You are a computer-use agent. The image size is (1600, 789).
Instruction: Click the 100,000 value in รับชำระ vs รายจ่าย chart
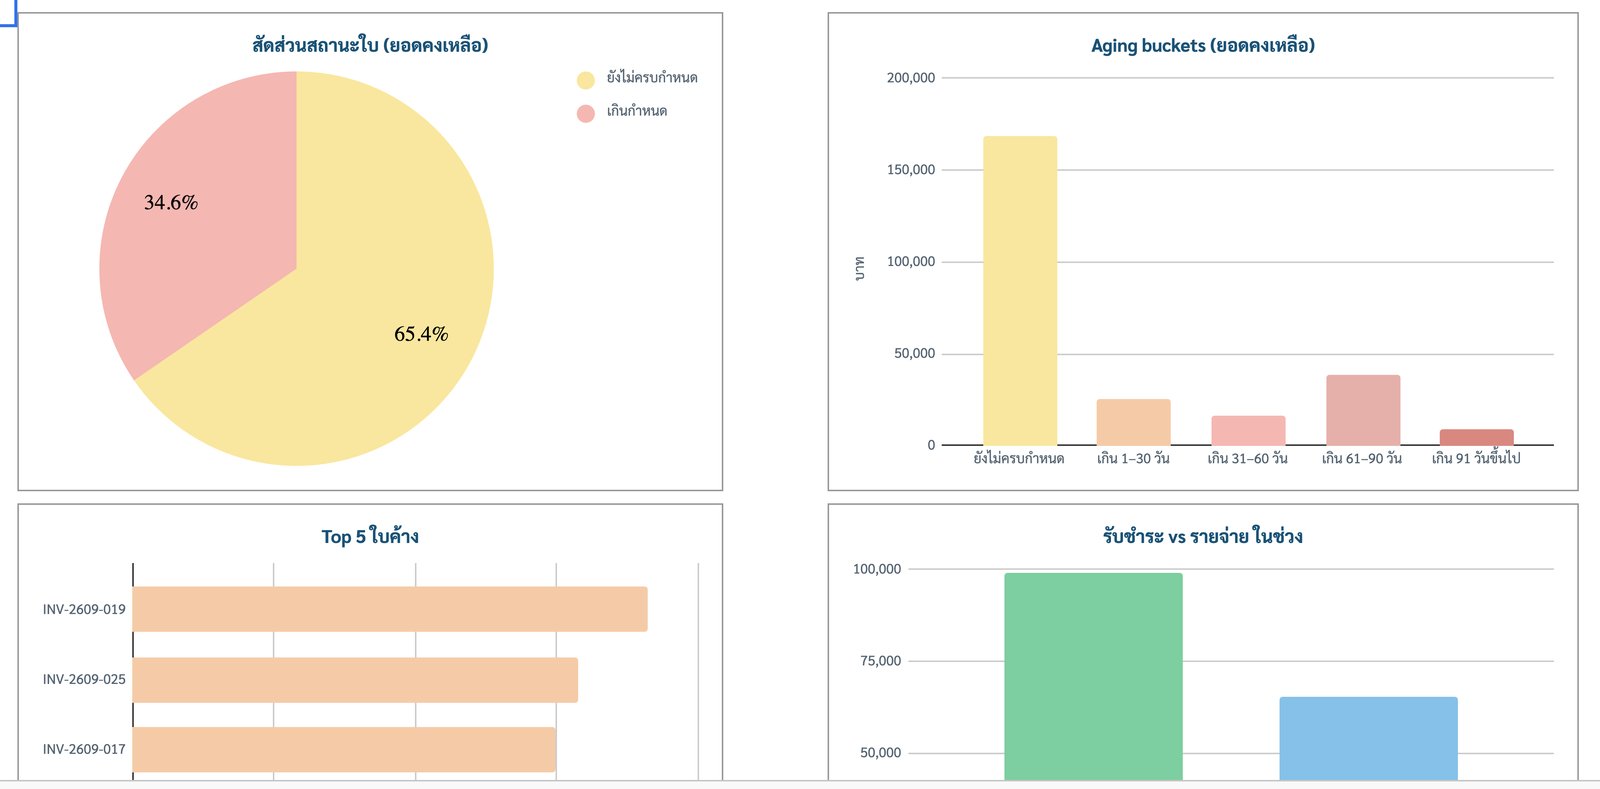pyautogui.click(x=877, y=569)
